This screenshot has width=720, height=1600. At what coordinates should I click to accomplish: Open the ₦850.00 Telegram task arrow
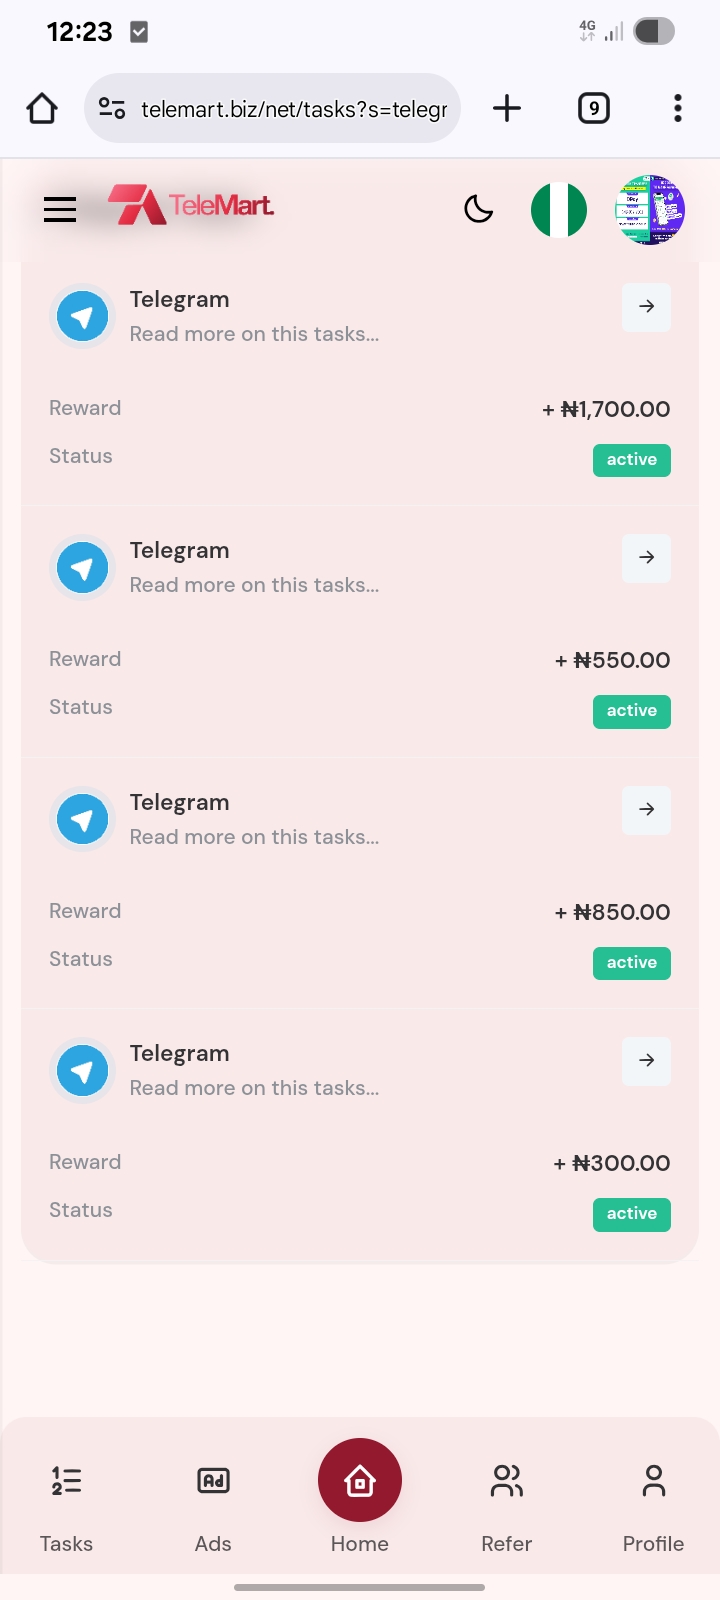click(646, 809)
